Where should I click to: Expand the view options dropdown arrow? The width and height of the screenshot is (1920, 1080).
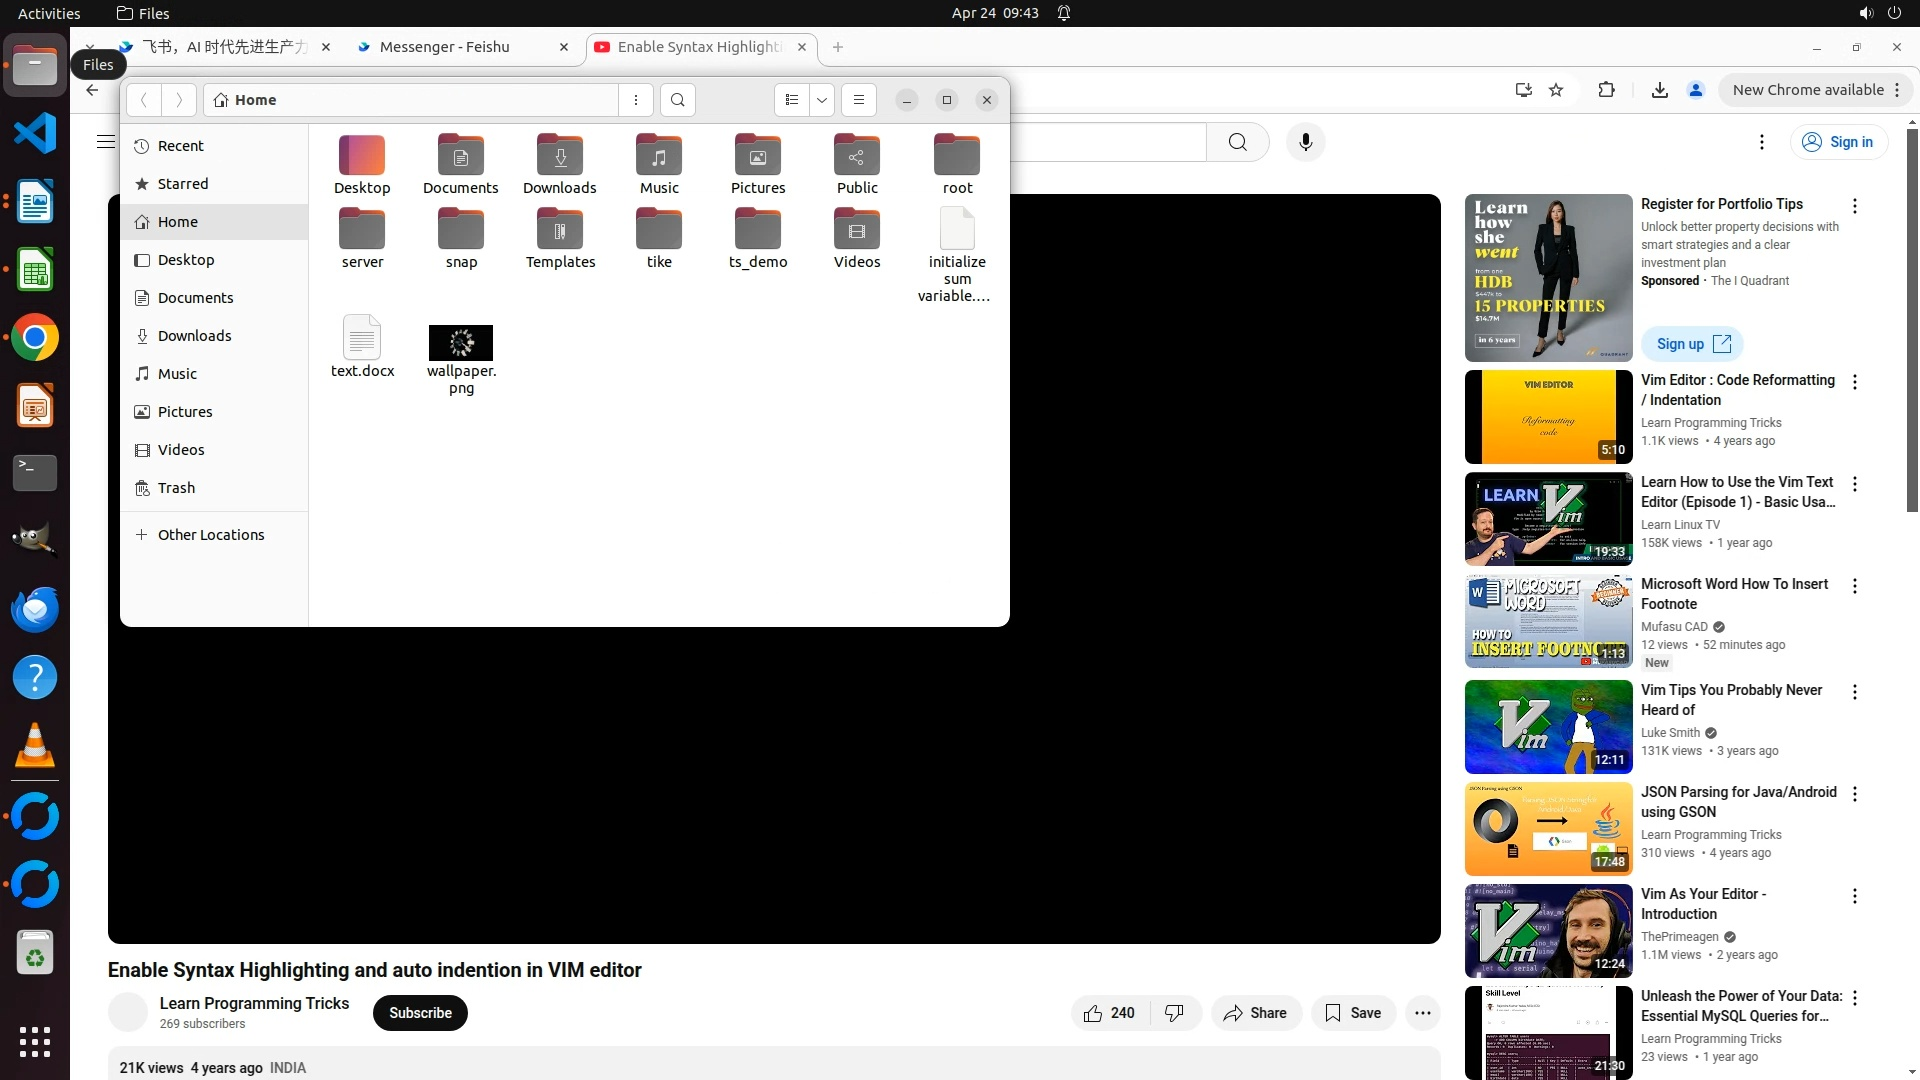pos(822,100)
